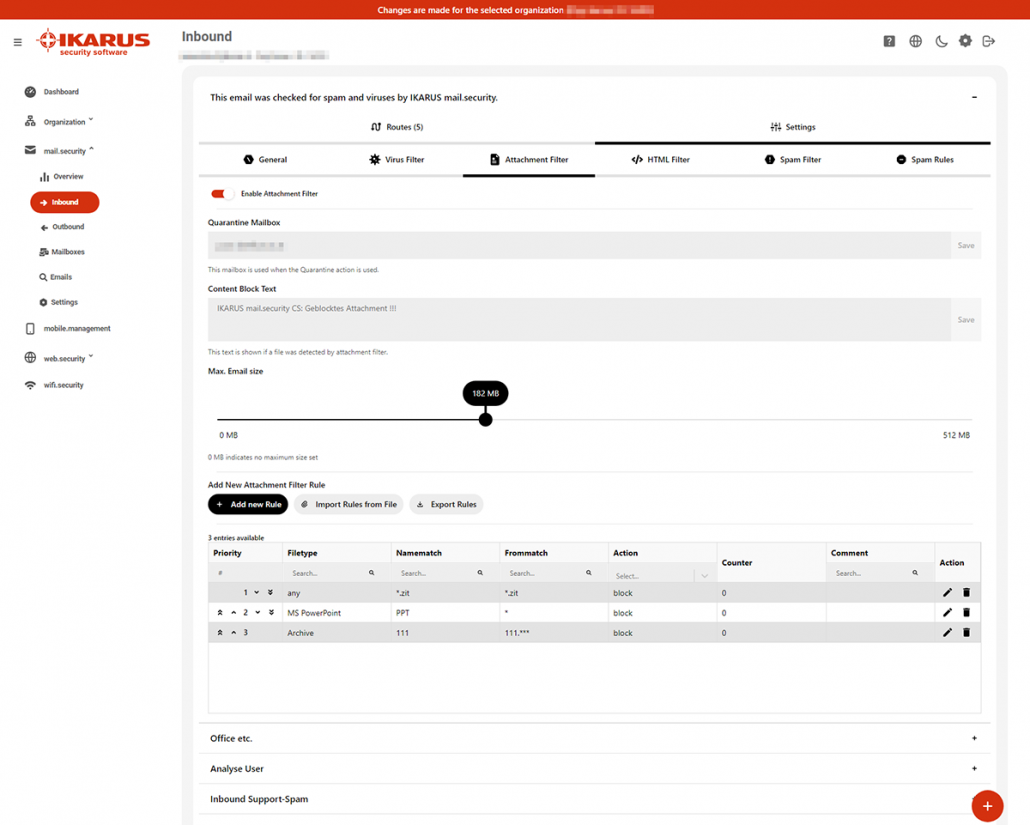The image size is (1030, 825).
Task: Open the Action filter Select dropdown
Action: click(662, 575)
